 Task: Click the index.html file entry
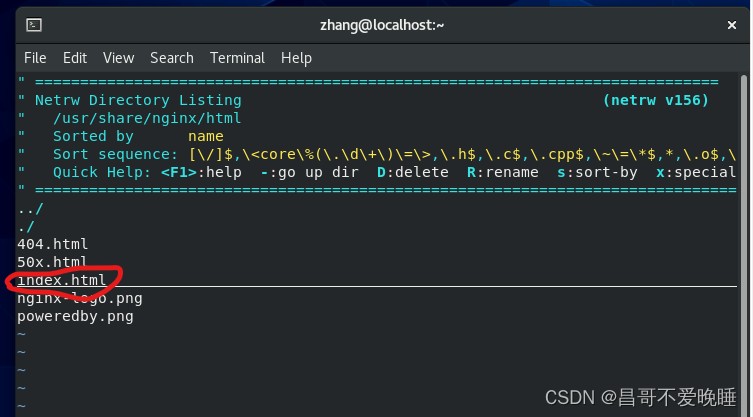(x=62, y=280)
